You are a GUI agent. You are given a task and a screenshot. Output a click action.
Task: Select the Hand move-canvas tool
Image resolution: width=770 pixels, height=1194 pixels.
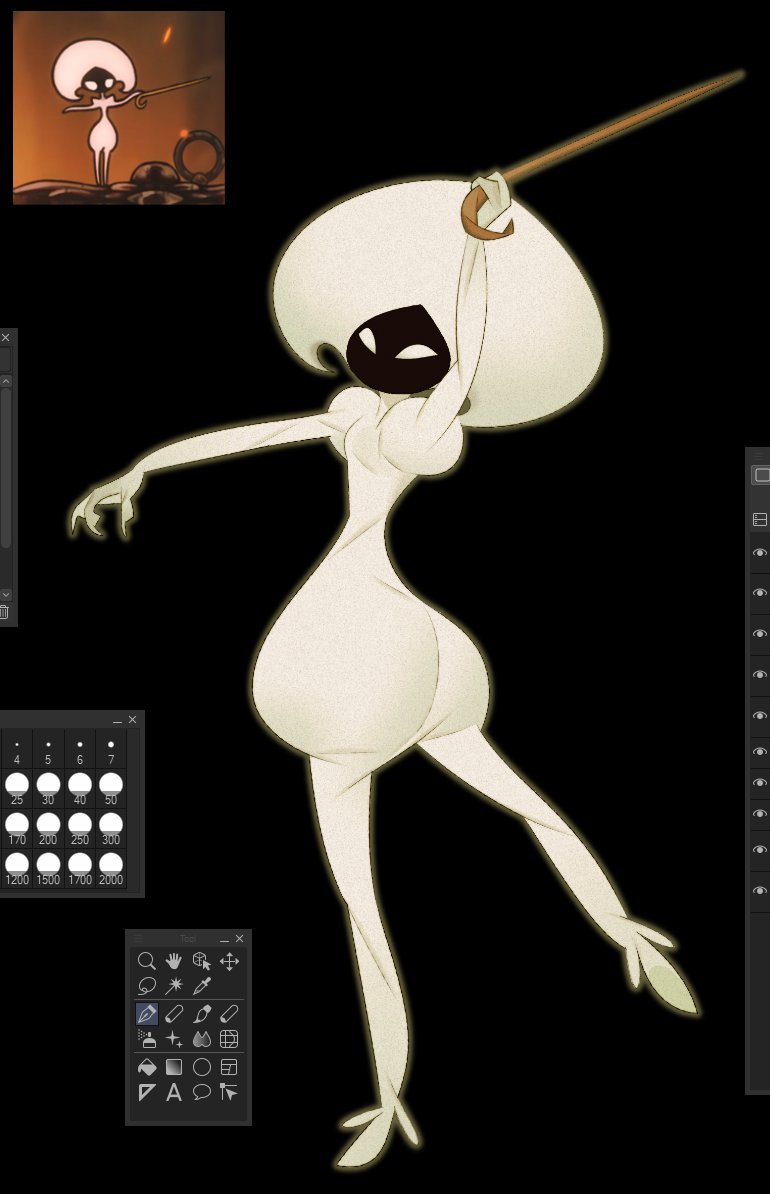(x=174, y=961)
